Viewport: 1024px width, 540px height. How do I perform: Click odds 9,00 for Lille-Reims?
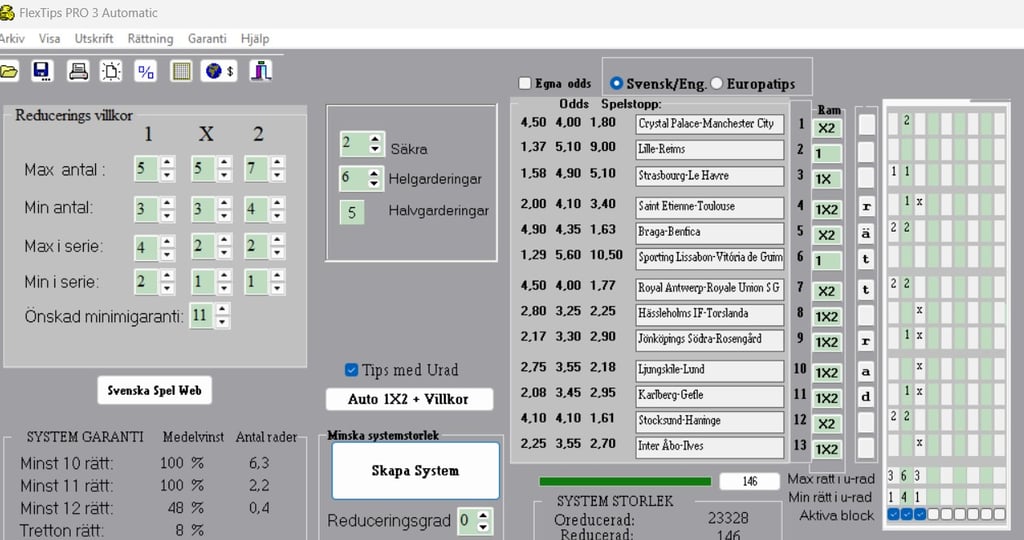click(x=602, y=147)
